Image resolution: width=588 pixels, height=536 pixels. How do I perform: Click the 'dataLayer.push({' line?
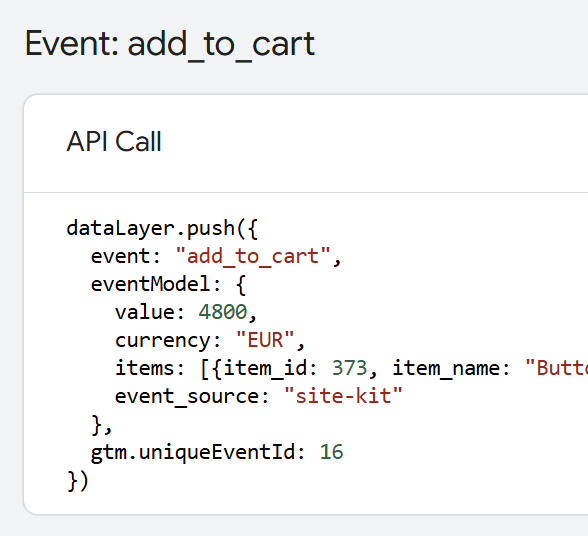point(162,228)
